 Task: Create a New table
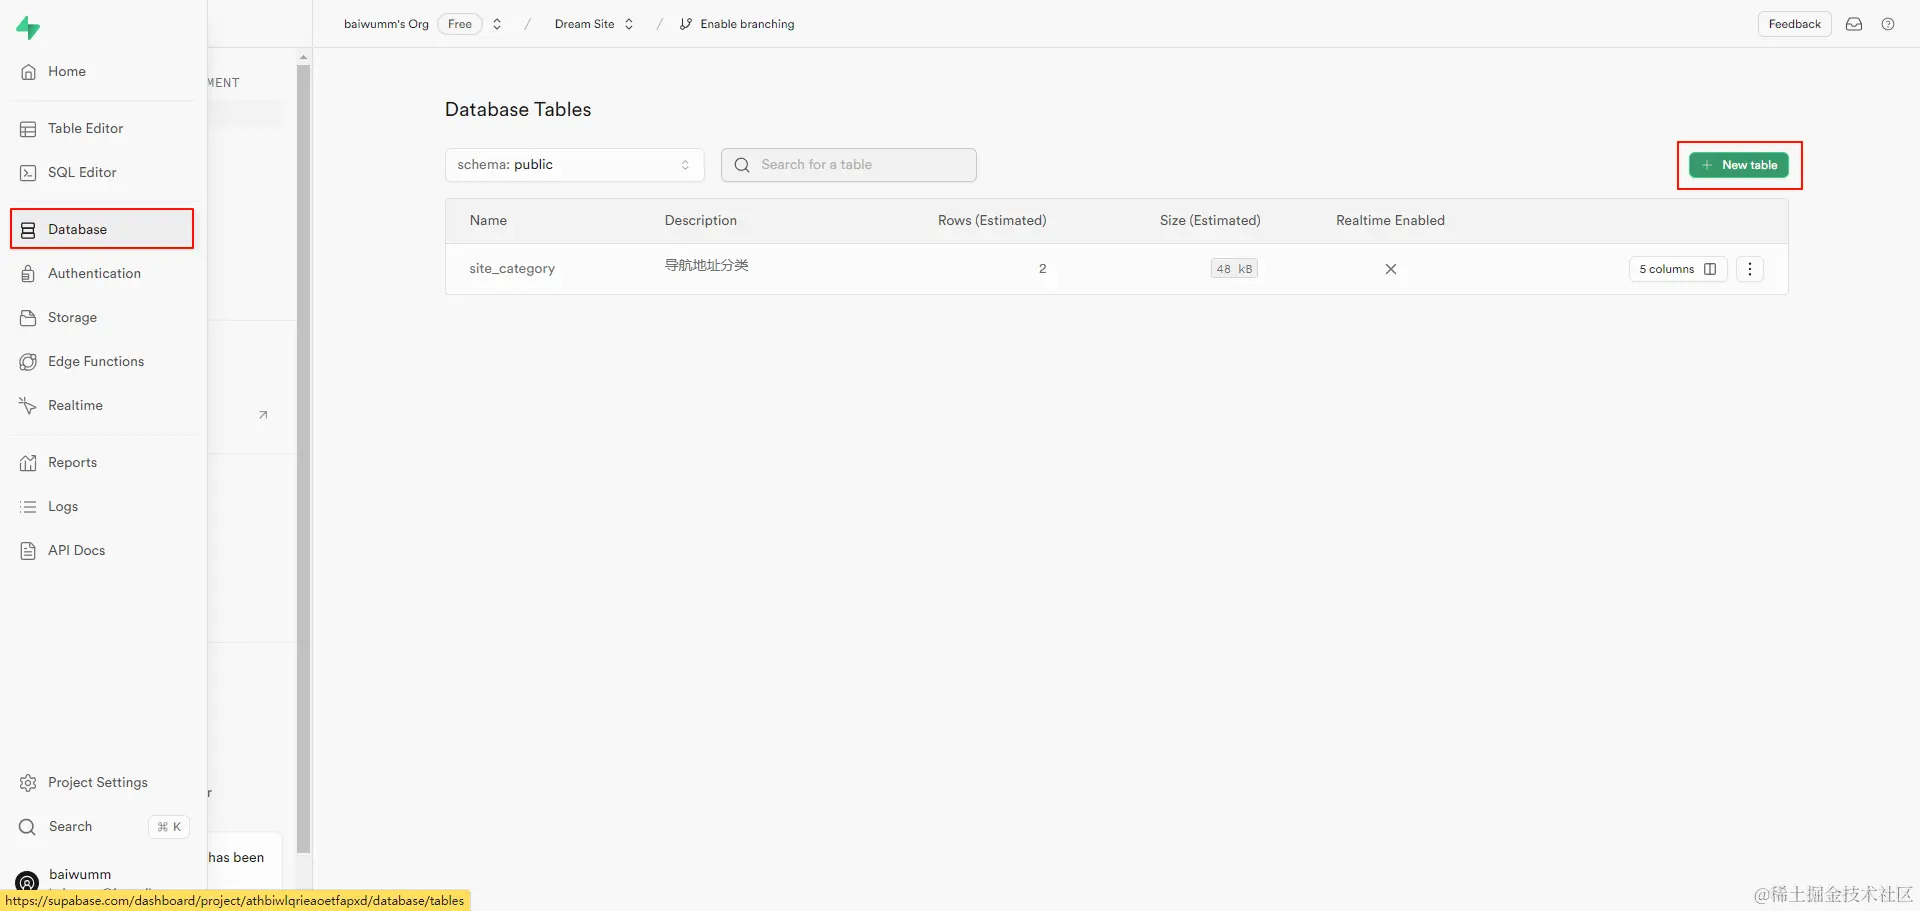point(1739,165)
